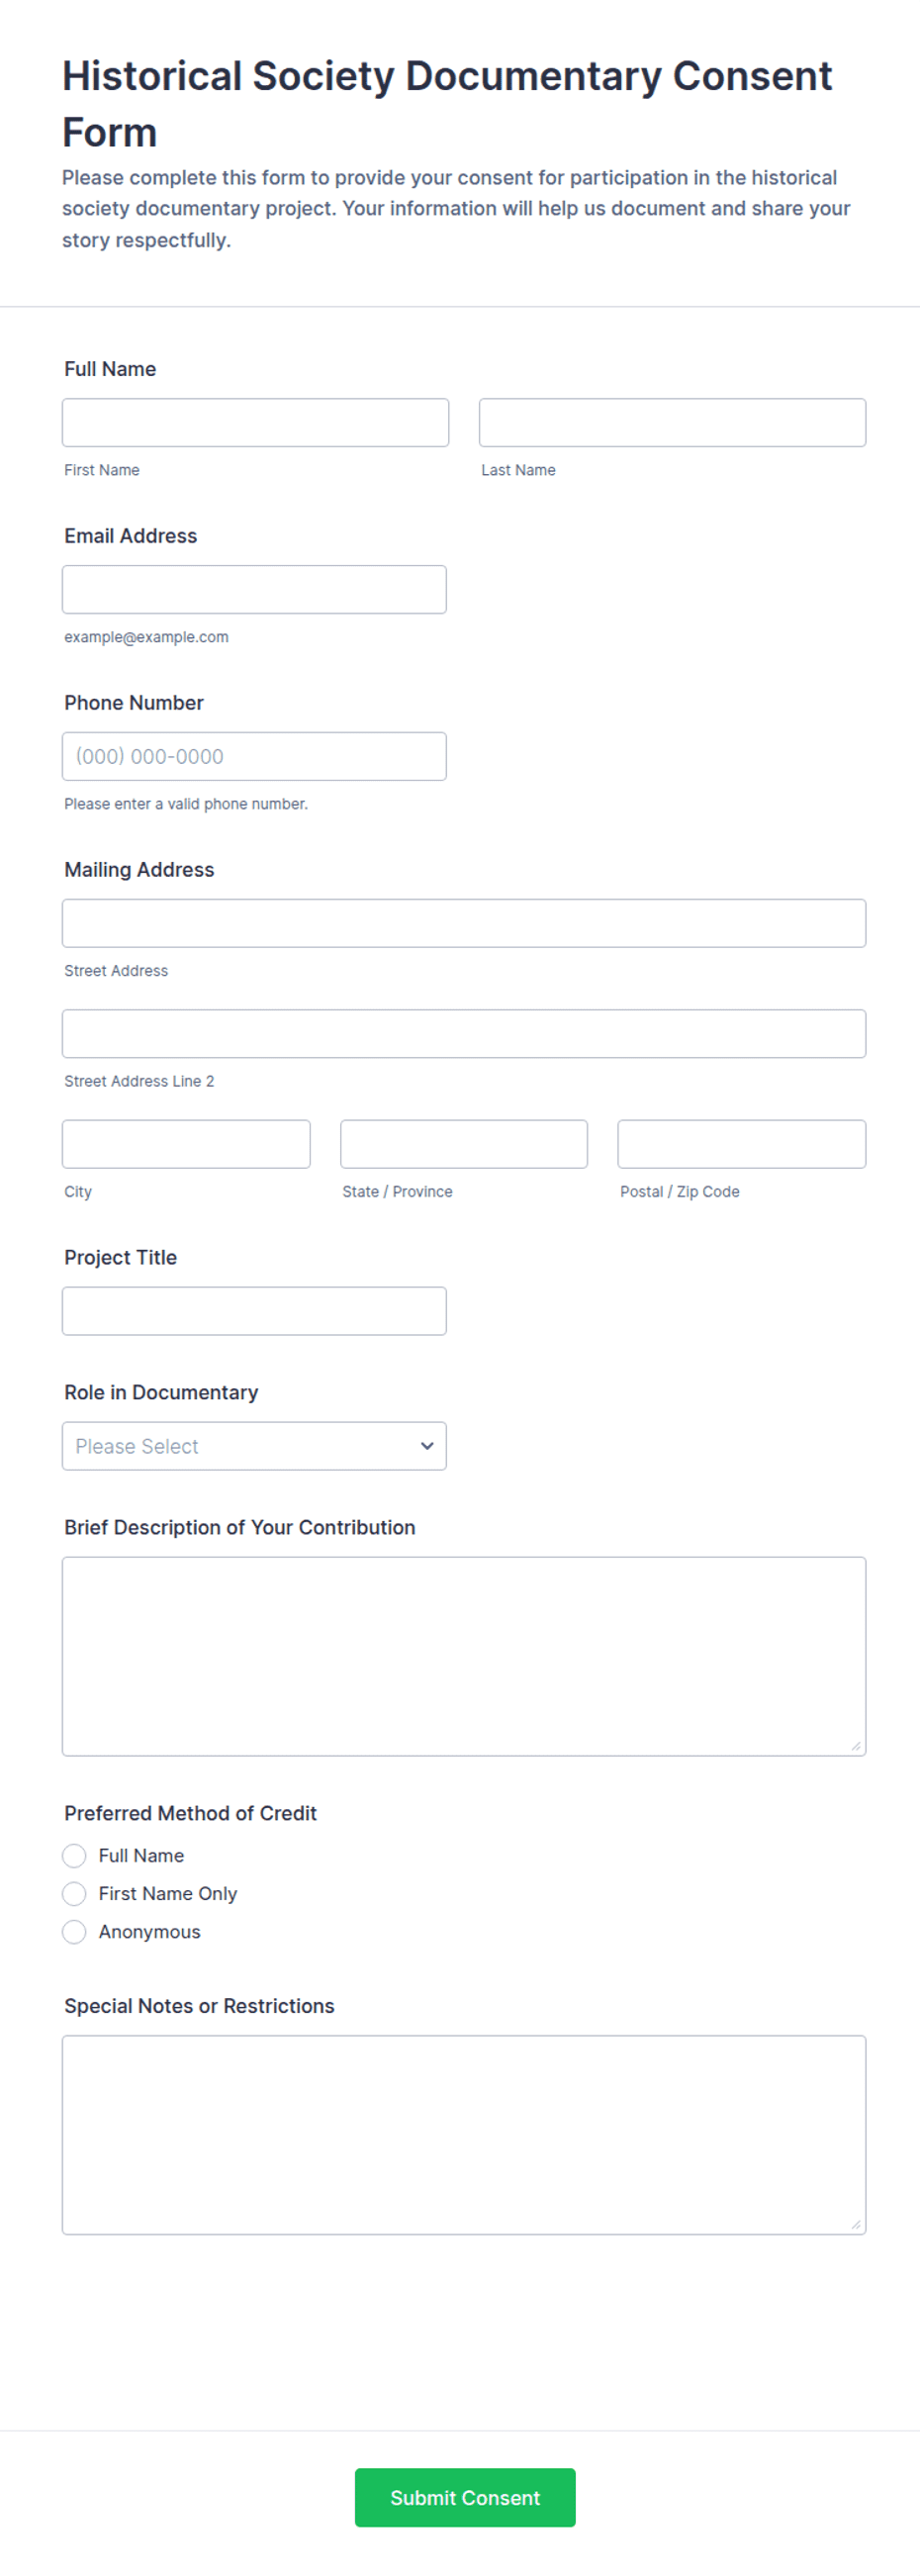Viewport: 920px width, 2576px height.
Task: Click the First Name input field
Action: pos(255,422)
